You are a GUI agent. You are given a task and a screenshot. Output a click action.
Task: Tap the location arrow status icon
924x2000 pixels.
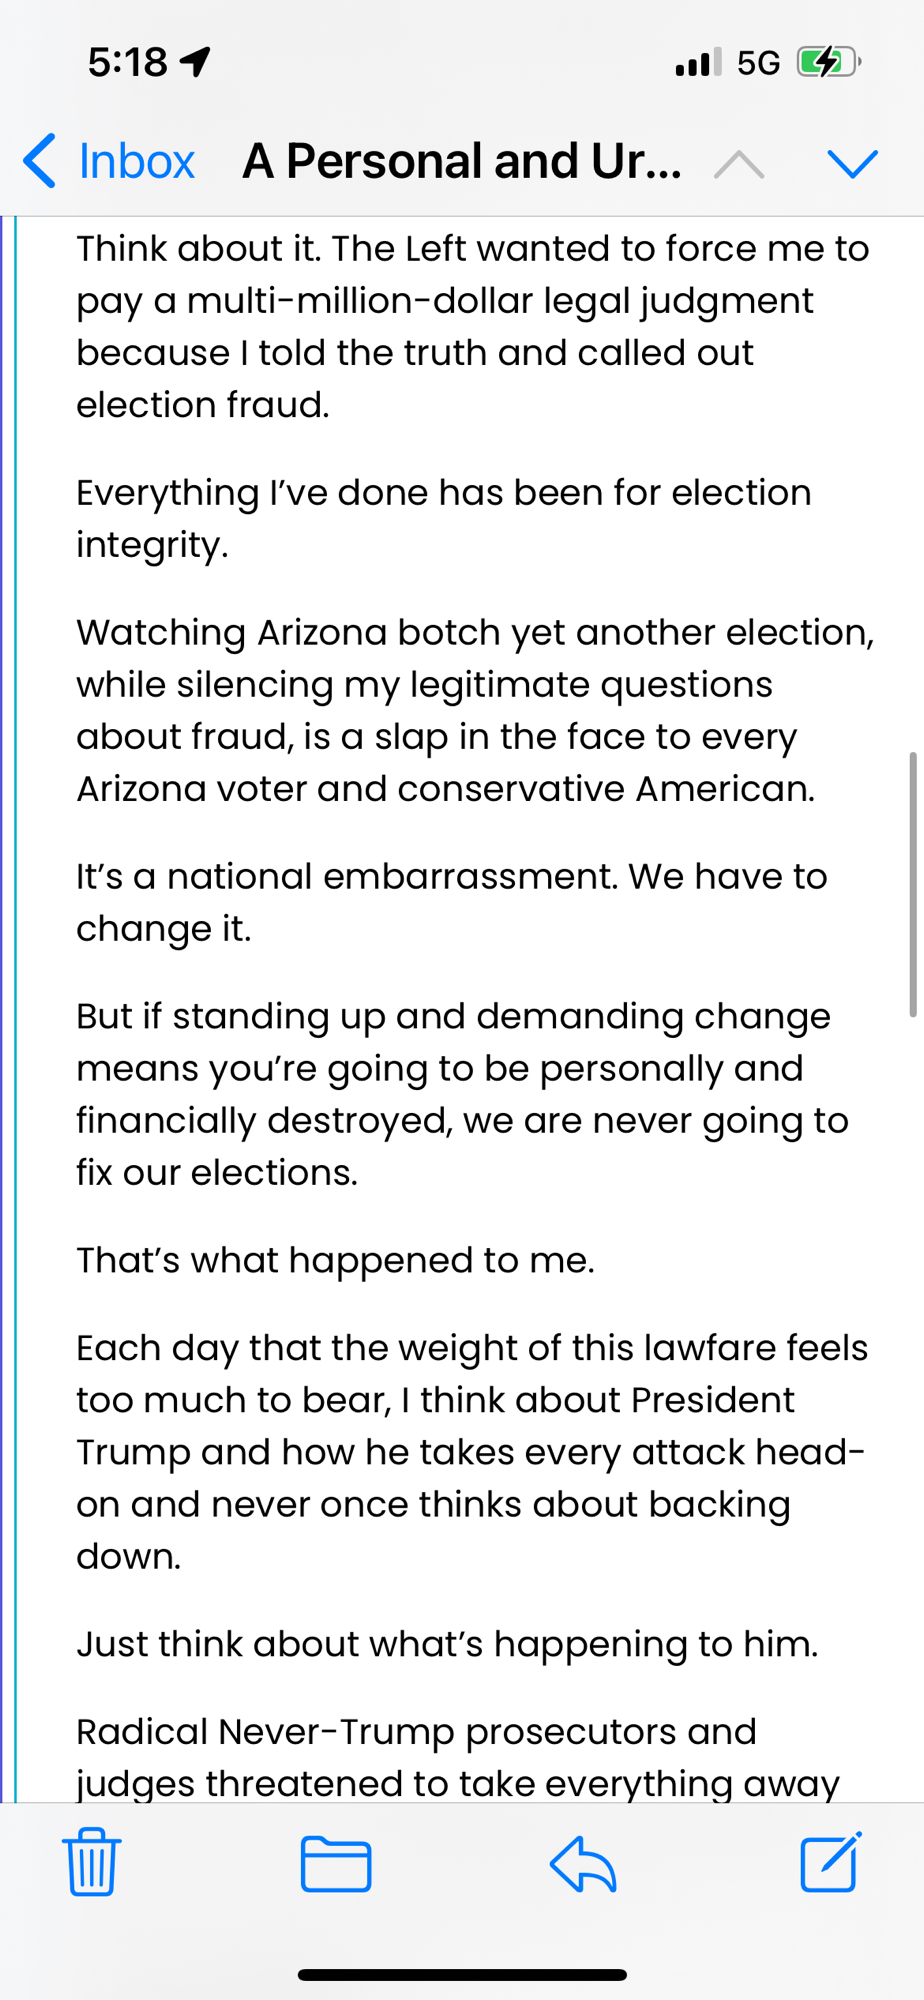point(195,63)
